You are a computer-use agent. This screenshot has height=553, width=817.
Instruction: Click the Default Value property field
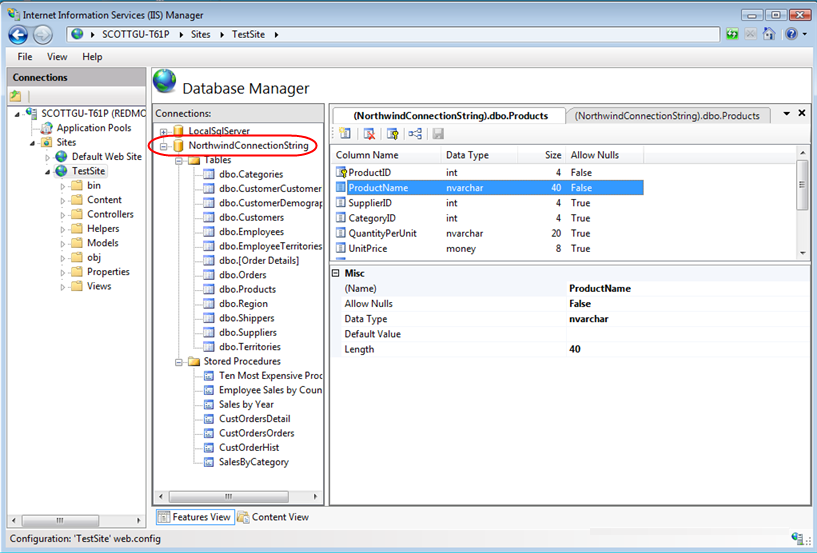(x=688, y=334)
